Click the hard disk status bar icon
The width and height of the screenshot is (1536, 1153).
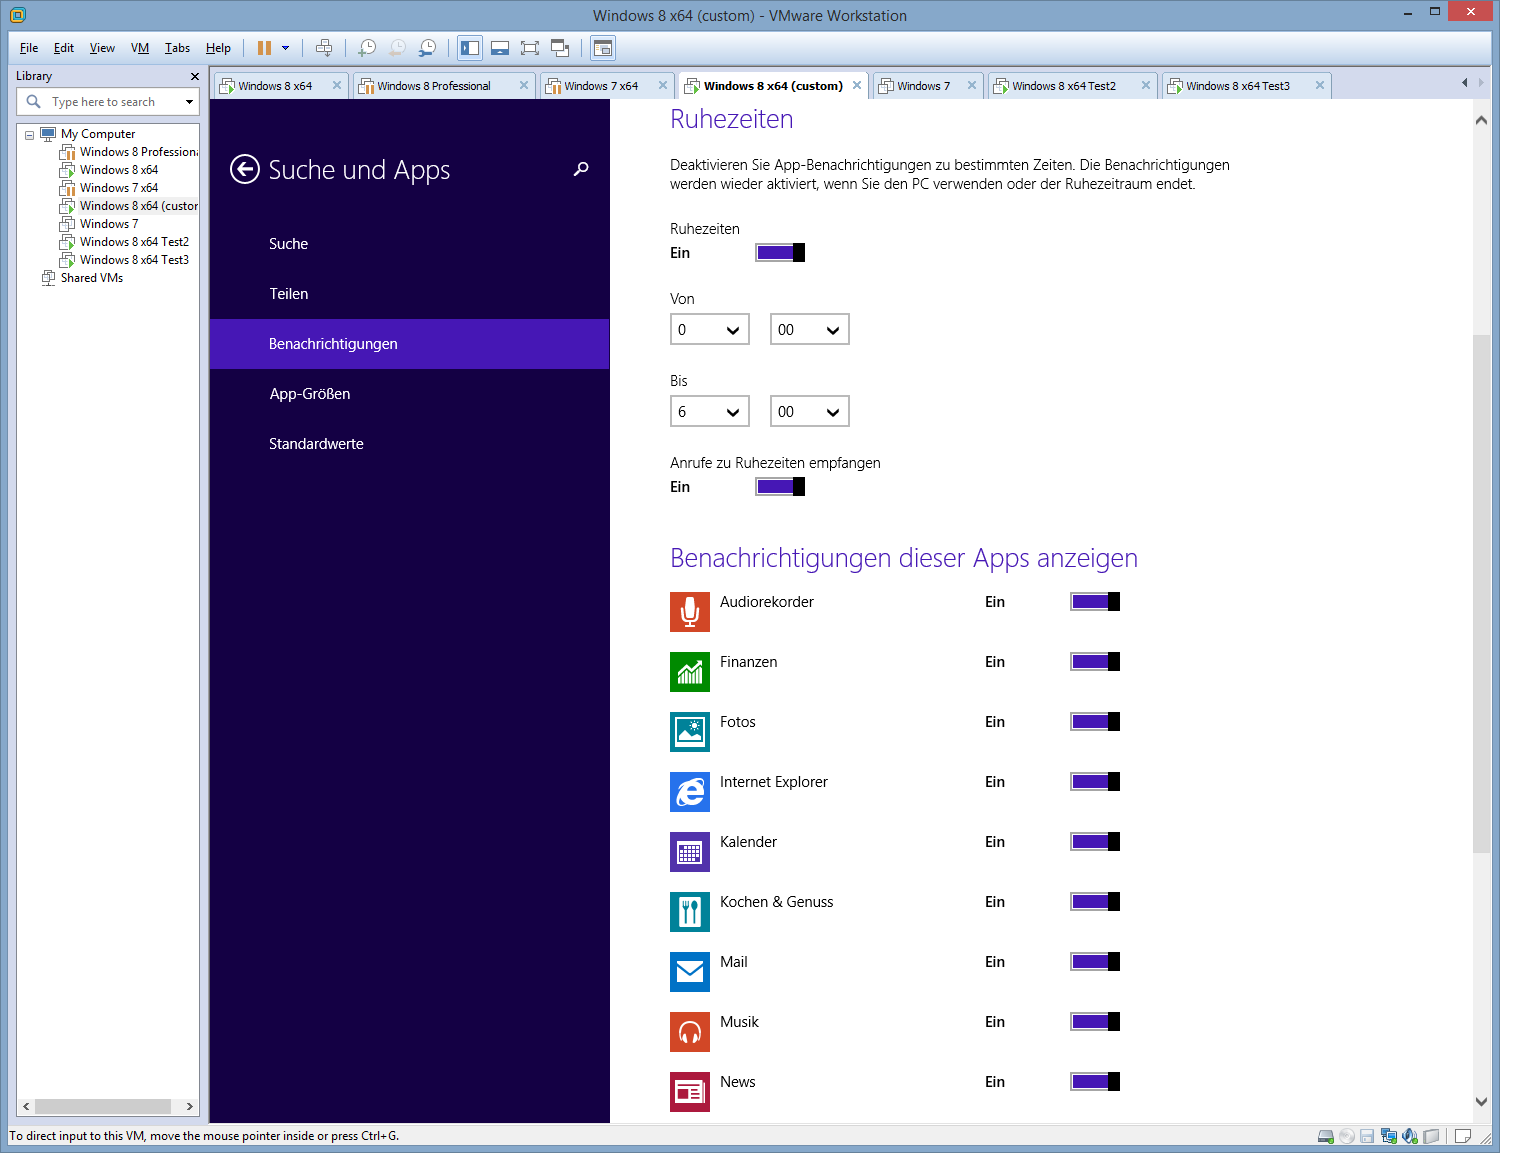pyautogui.click(x=1326, y=1136)
